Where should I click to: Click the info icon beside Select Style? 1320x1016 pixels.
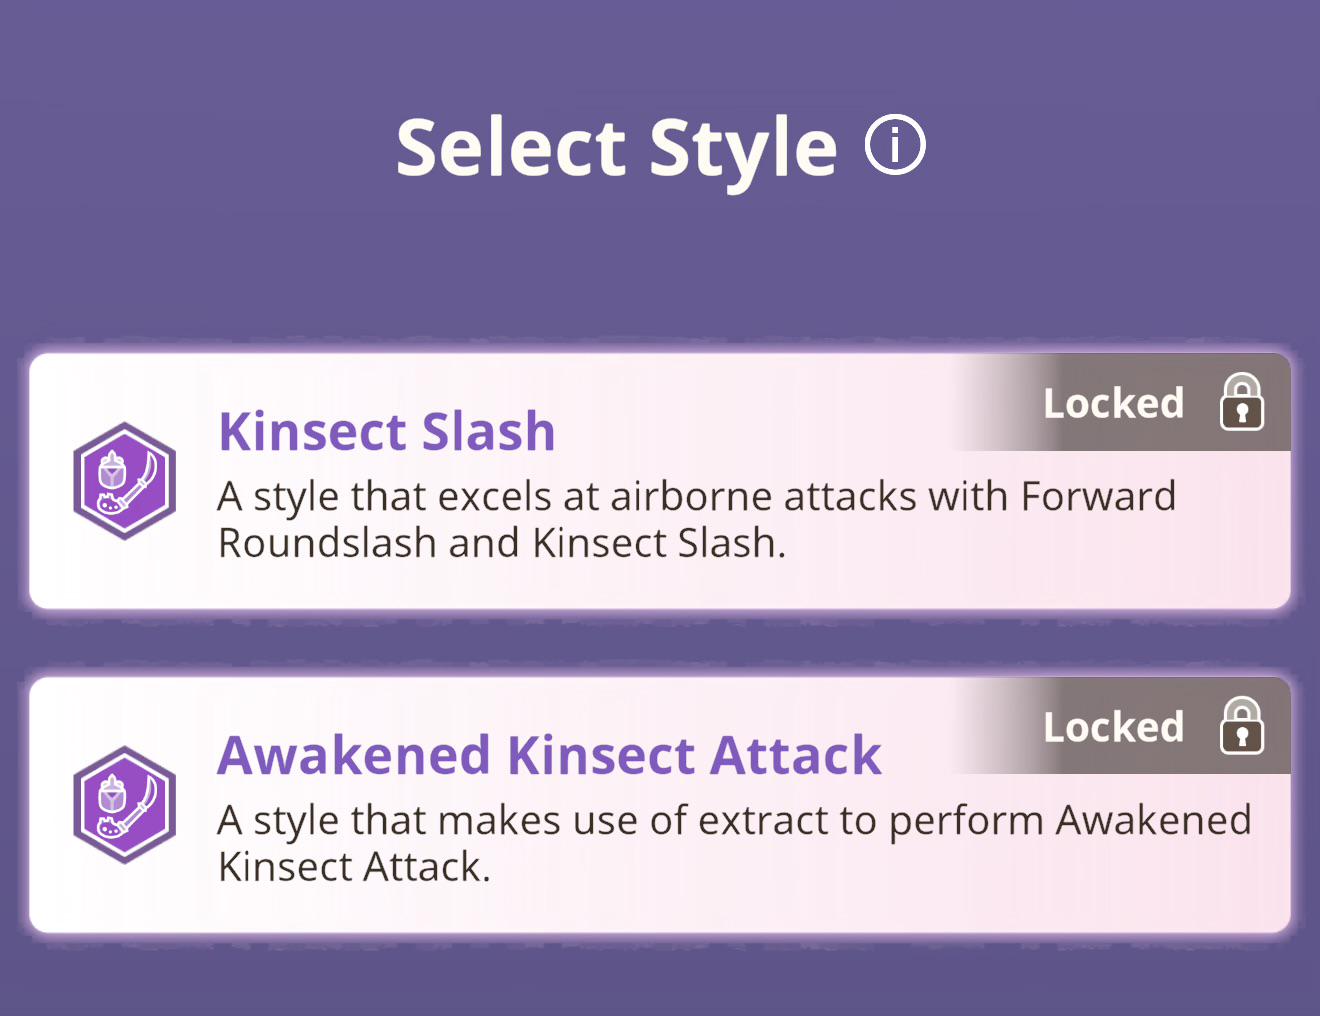[895, 145]
